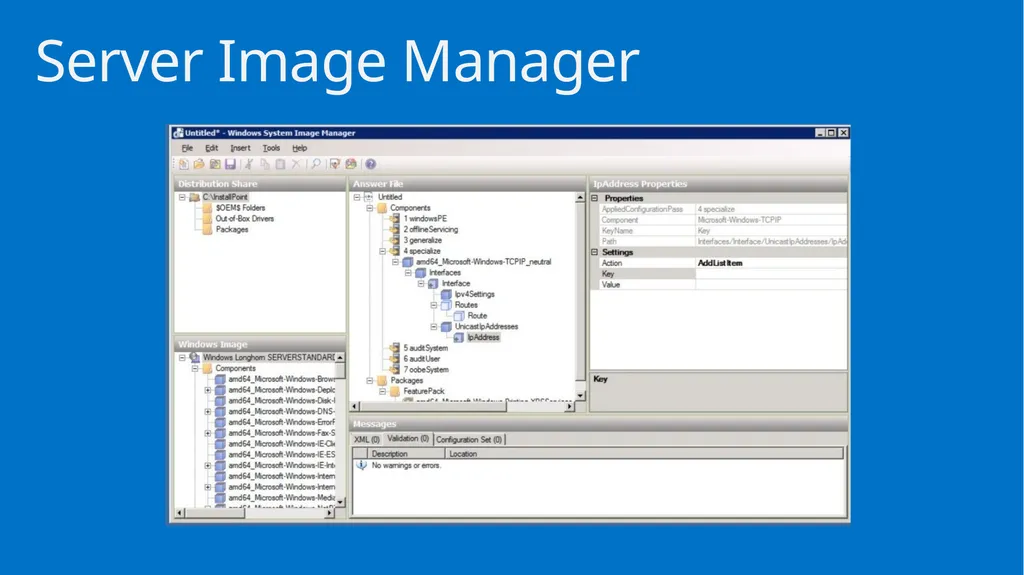Viewport: 1024px width, 575px height.
Task: Click the Open Answer File folder icon
Action: pyautogui.click(x=199, y=164)
